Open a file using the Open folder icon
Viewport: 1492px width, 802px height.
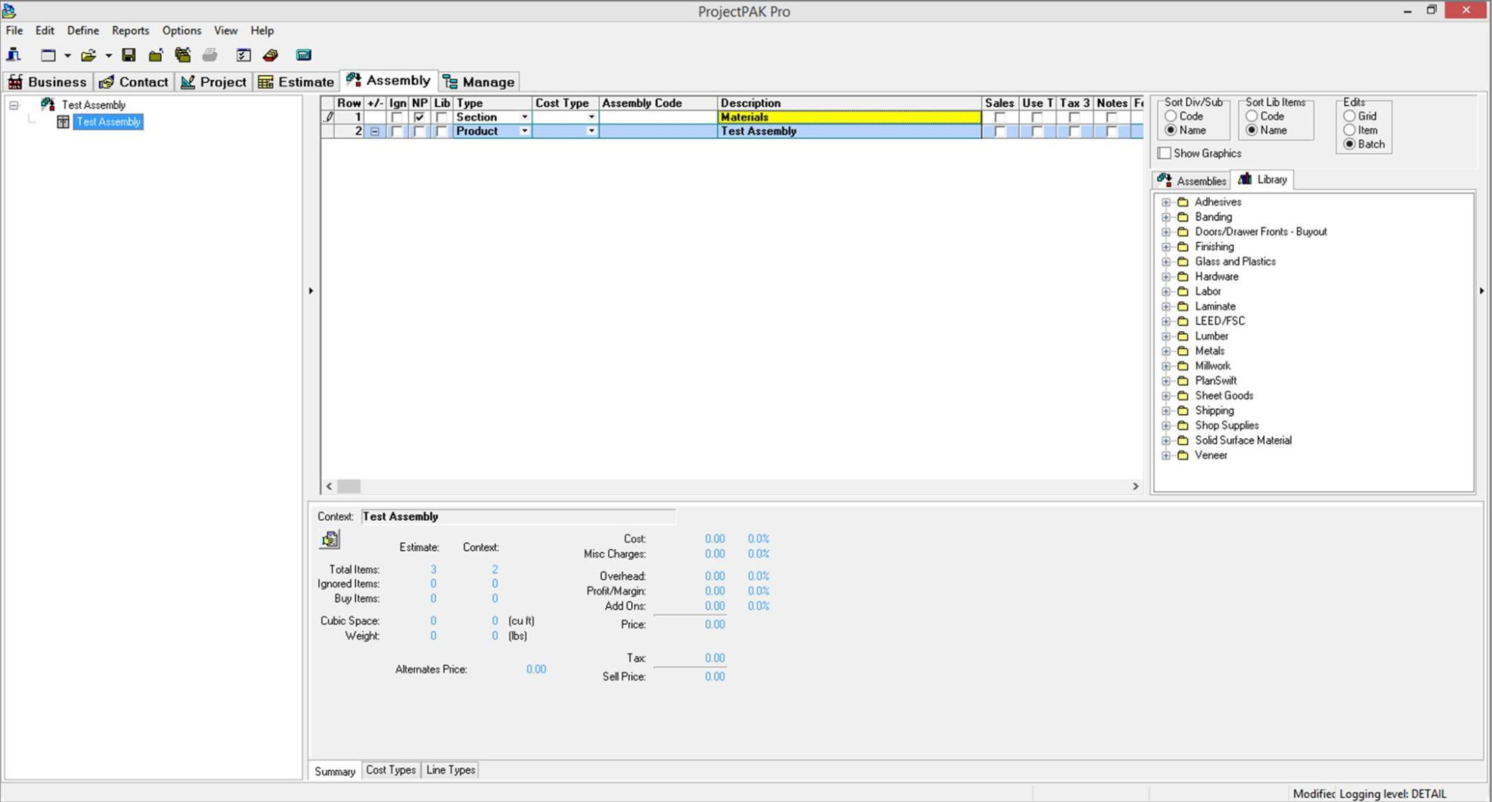pyautogui.click(x=90, y=55)
